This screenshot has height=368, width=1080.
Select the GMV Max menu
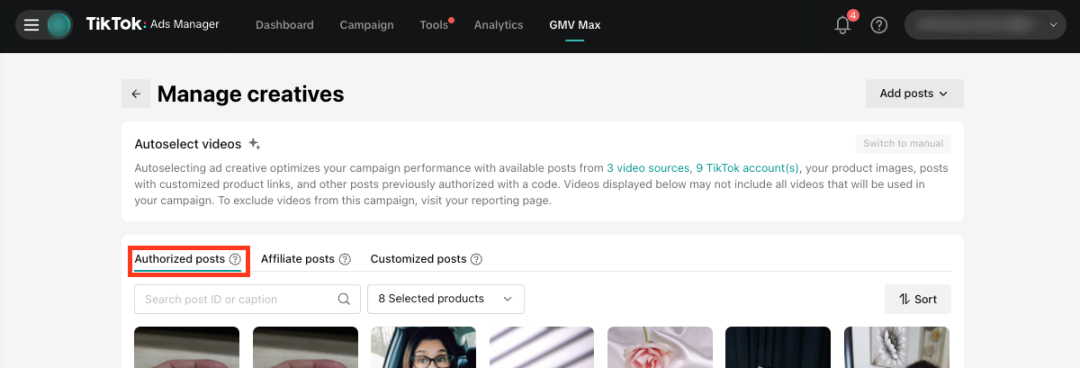574,25
